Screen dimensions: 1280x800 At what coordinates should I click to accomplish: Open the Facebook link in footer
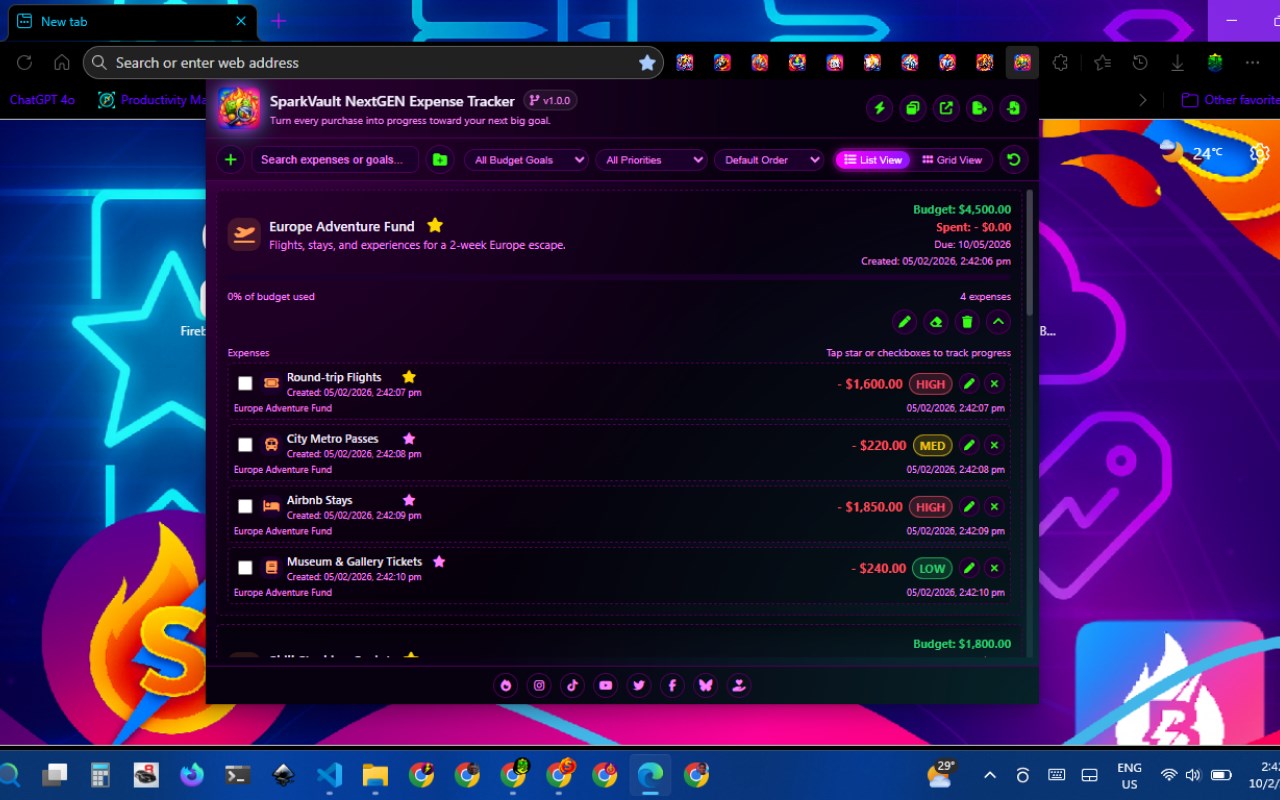click(x=672, y=685)
